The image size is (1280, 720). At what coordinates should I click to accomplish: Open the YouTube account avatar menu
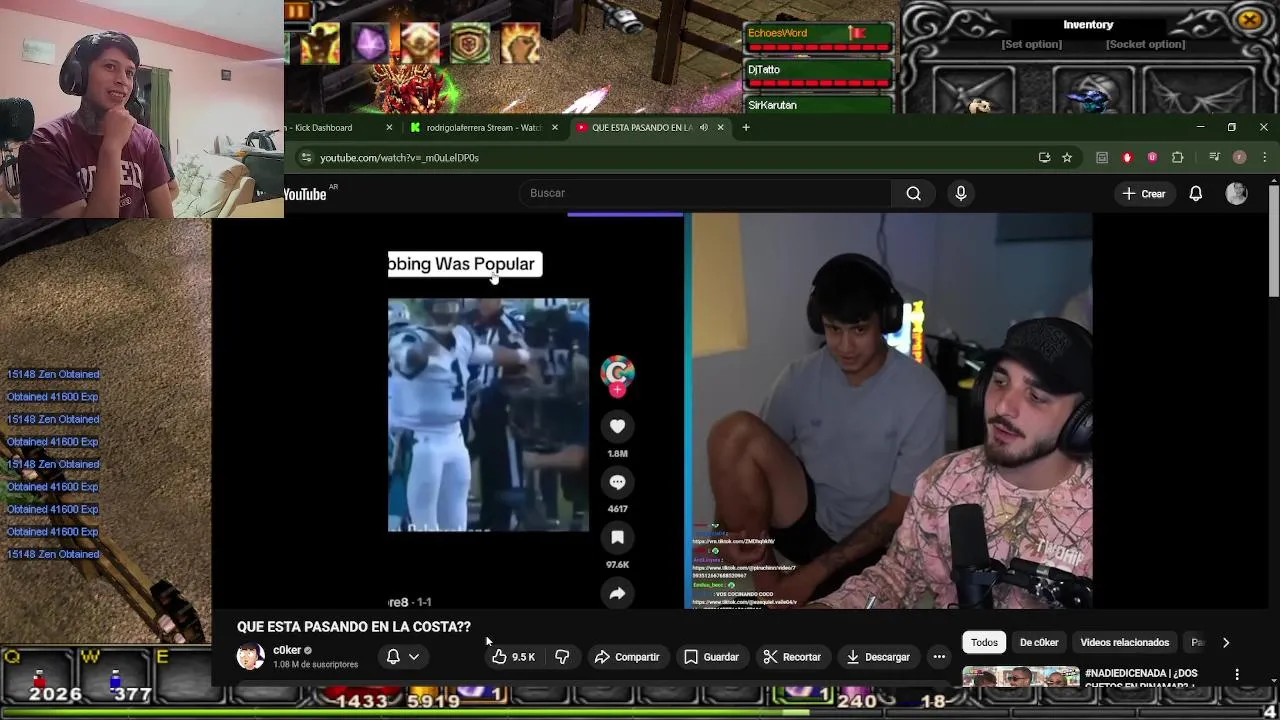(1237, 194)
